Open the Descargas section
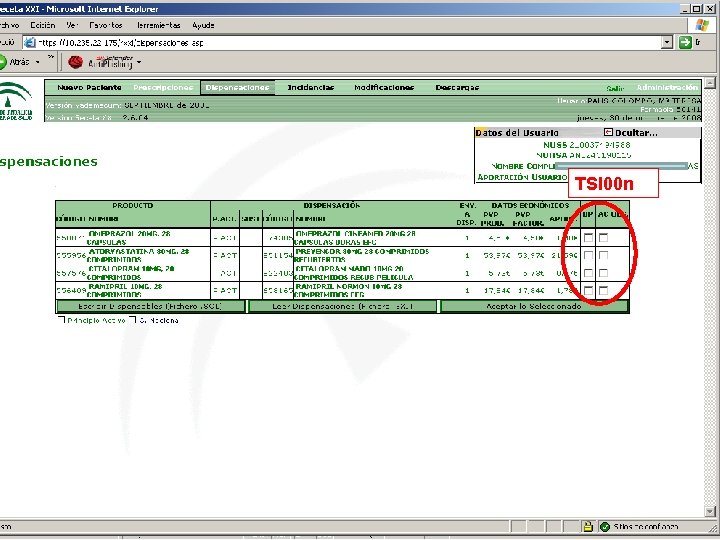Image resolution: width=720 pixels, height=540 pixels. [x=457, y=87]
